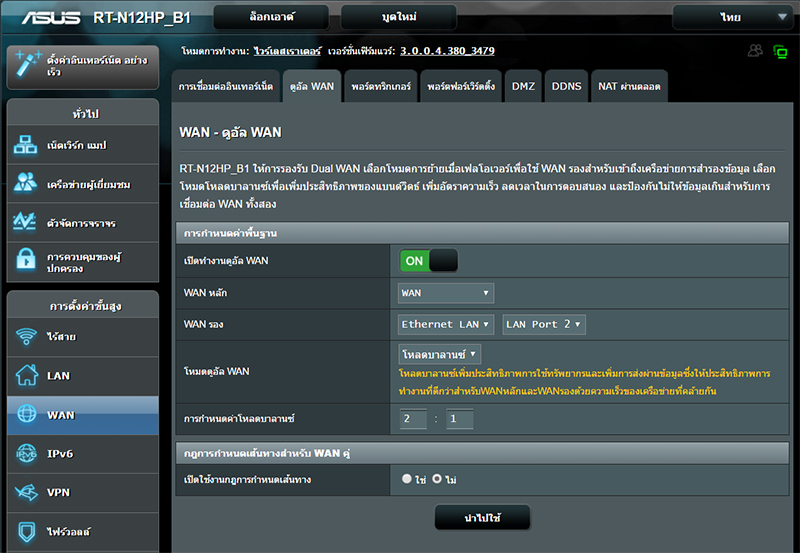Click the กฎการกำหนดเส้นทางสำหรับ WAN คู่ section header
Viewport: 800px width, 553px height.
(482, 453)
